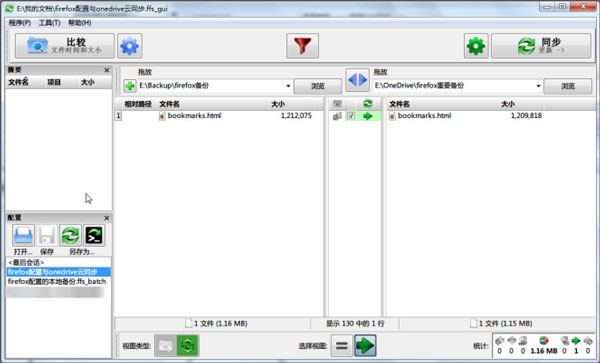Open the 程序(P) menu
Viewport: 600px width, 363px height.
coord(20,23)
